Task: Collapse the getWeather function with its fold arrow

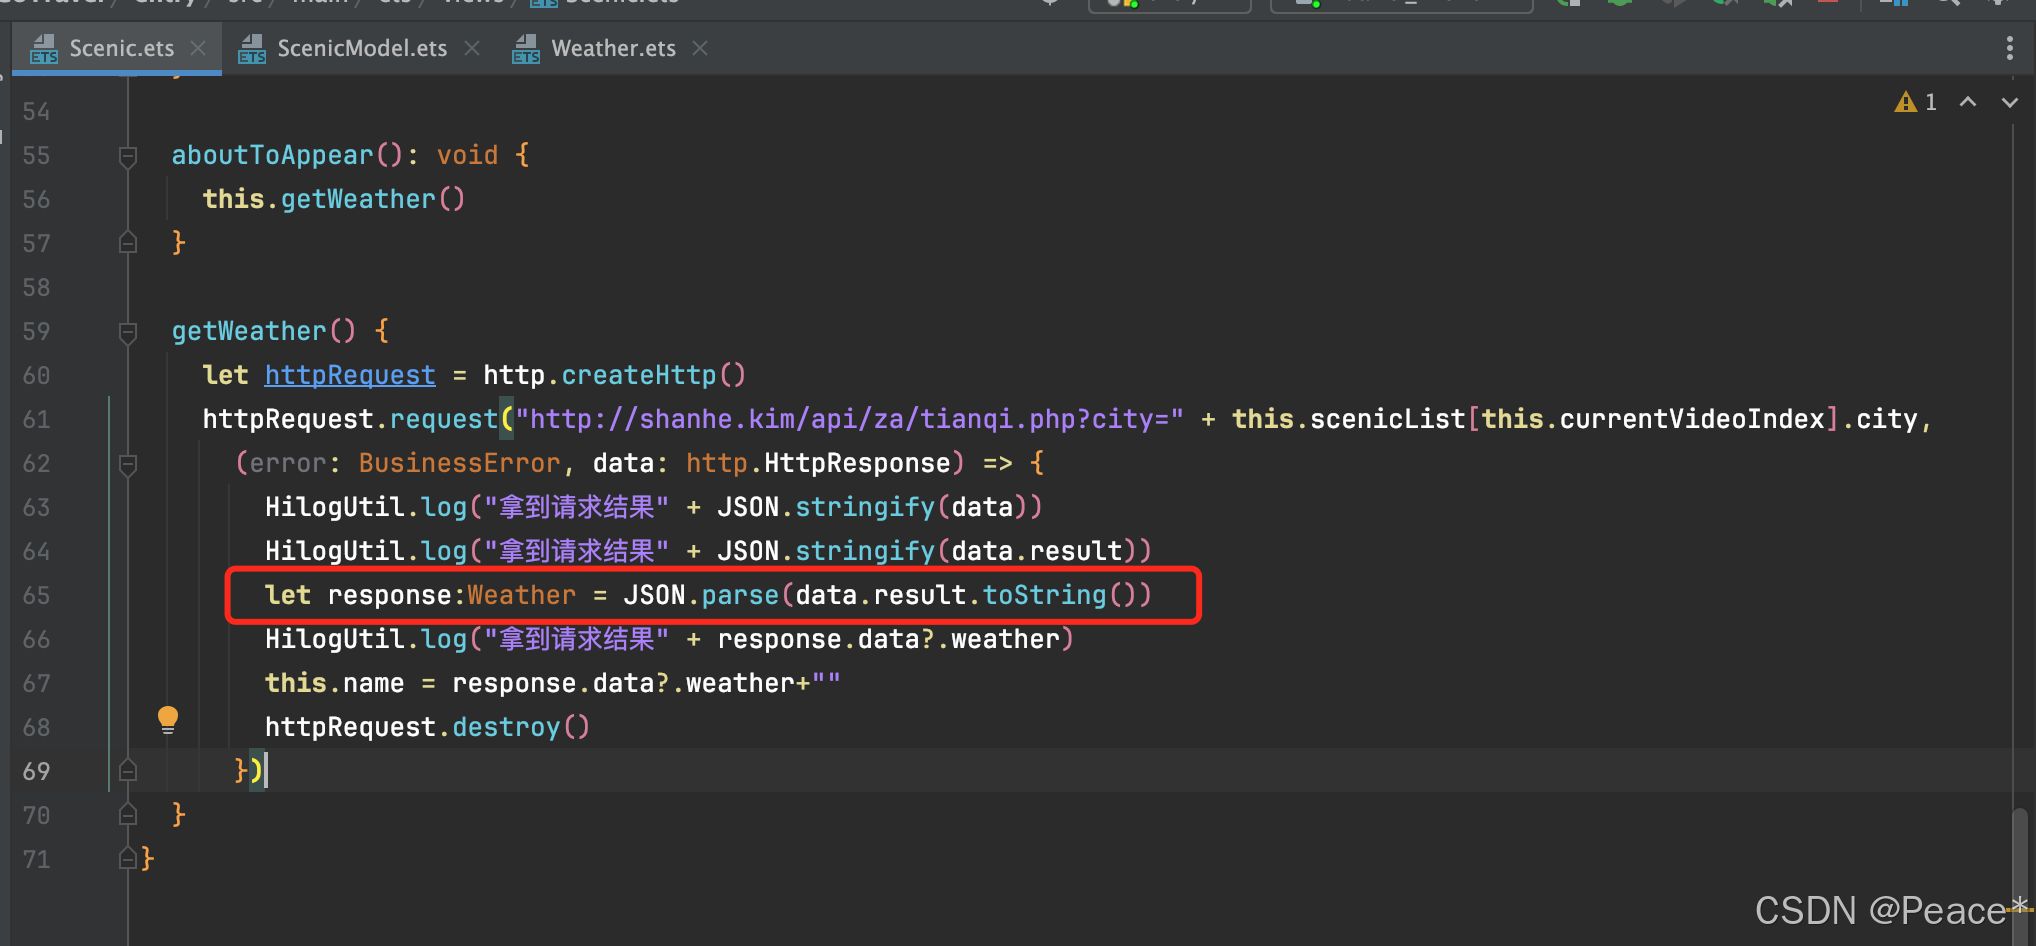Action: pyautogui.click(x=127, y=331)
